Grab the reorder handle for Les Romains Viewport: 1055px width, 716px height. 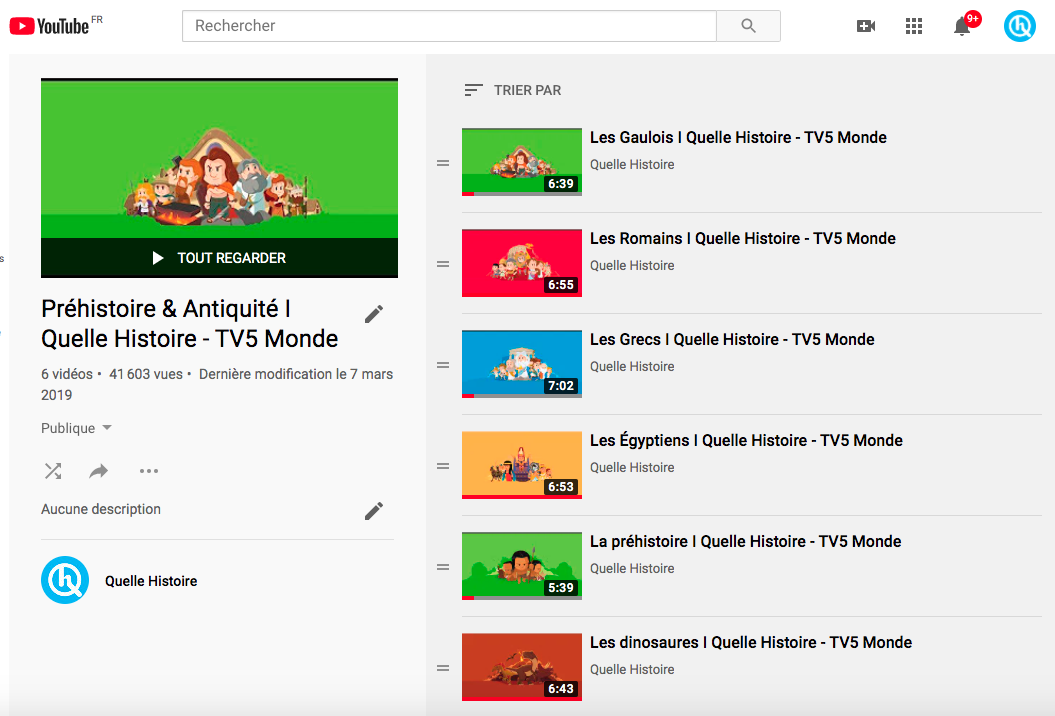click(x=443, y=264)
